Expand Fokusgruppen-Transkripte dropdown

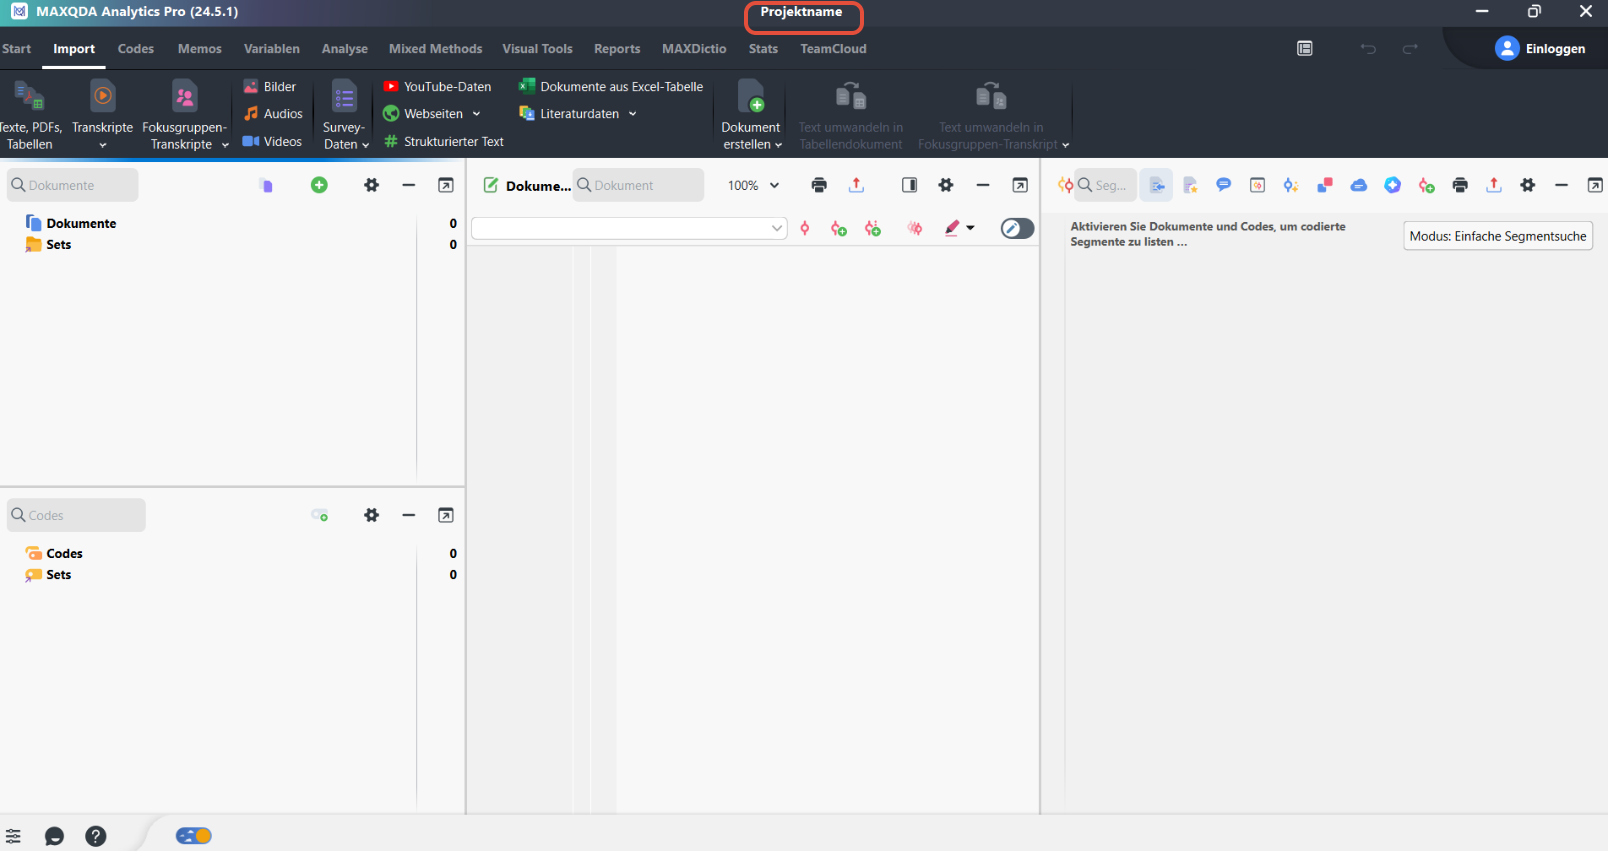(225, 145)
